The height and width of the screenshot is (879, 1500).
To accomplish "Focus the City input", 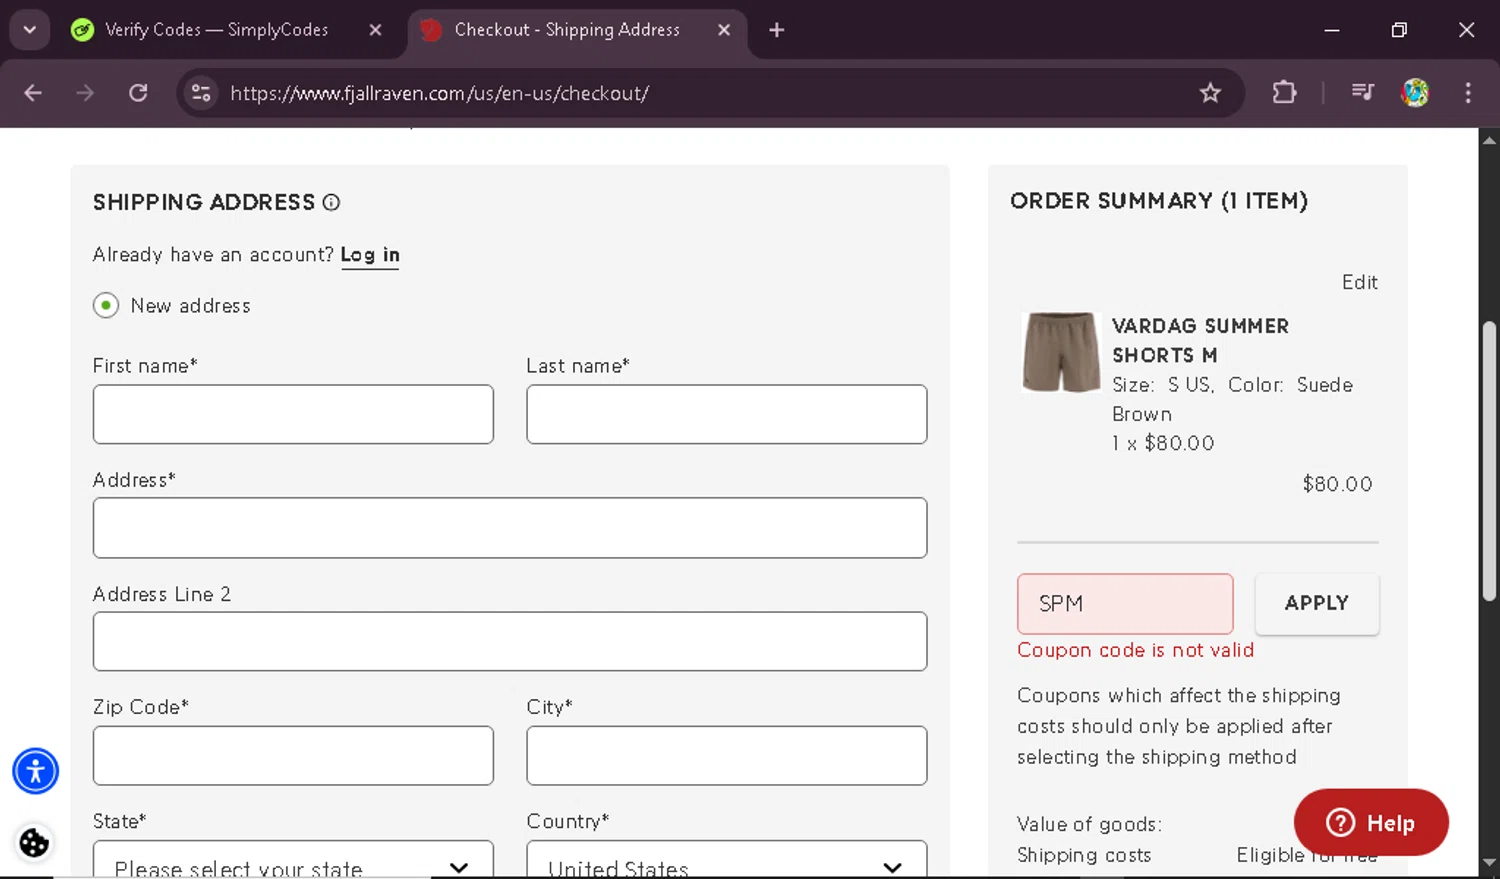I will 727,755.
